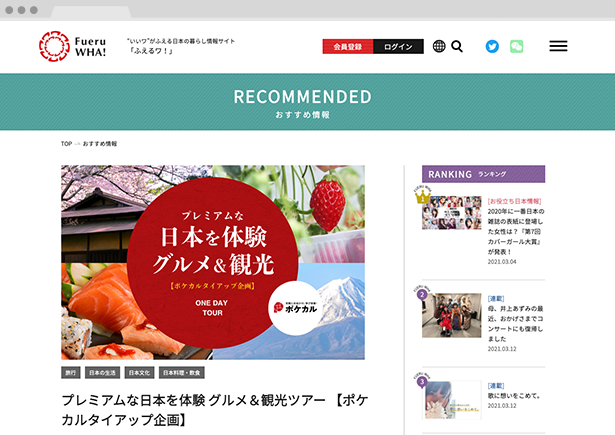The height and width of the screenshot is (435, 615).
Task: Open the プレミアムな日本を体験 article title
Action: (215, 410)
